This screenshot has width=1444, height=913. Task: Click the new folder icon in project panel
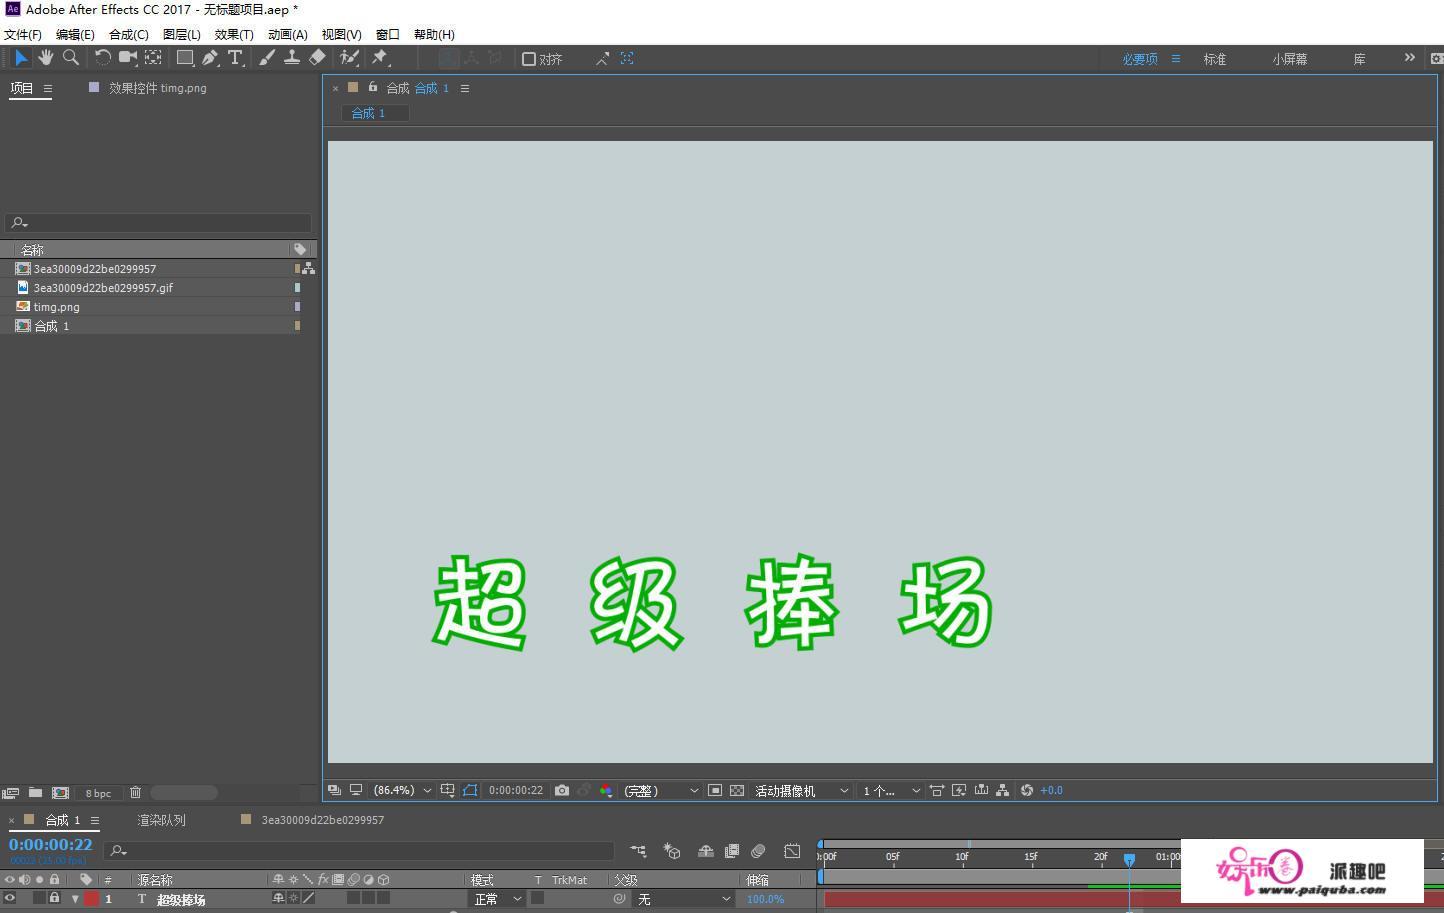coord(35,792)
